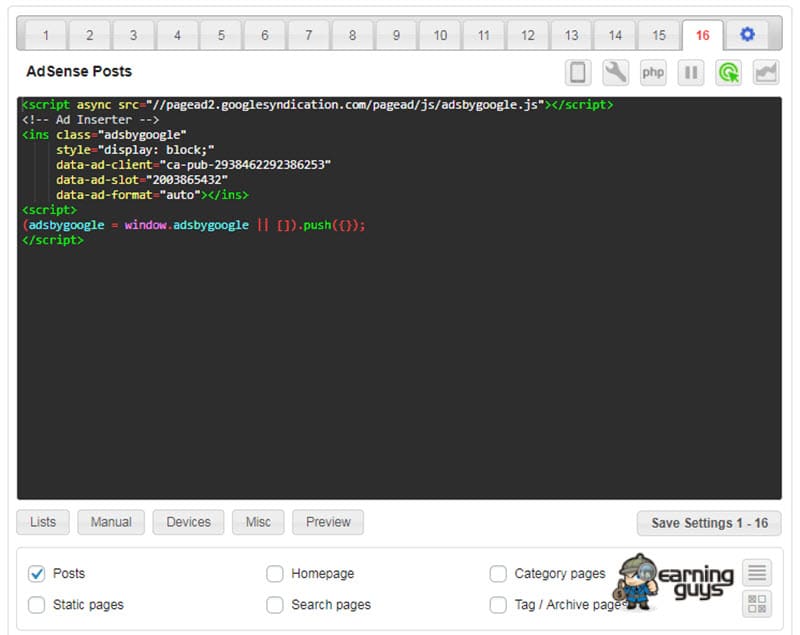This screenshot has width=800, height=635.
Task: Click inside the code editor area
Action: point(399,298)
